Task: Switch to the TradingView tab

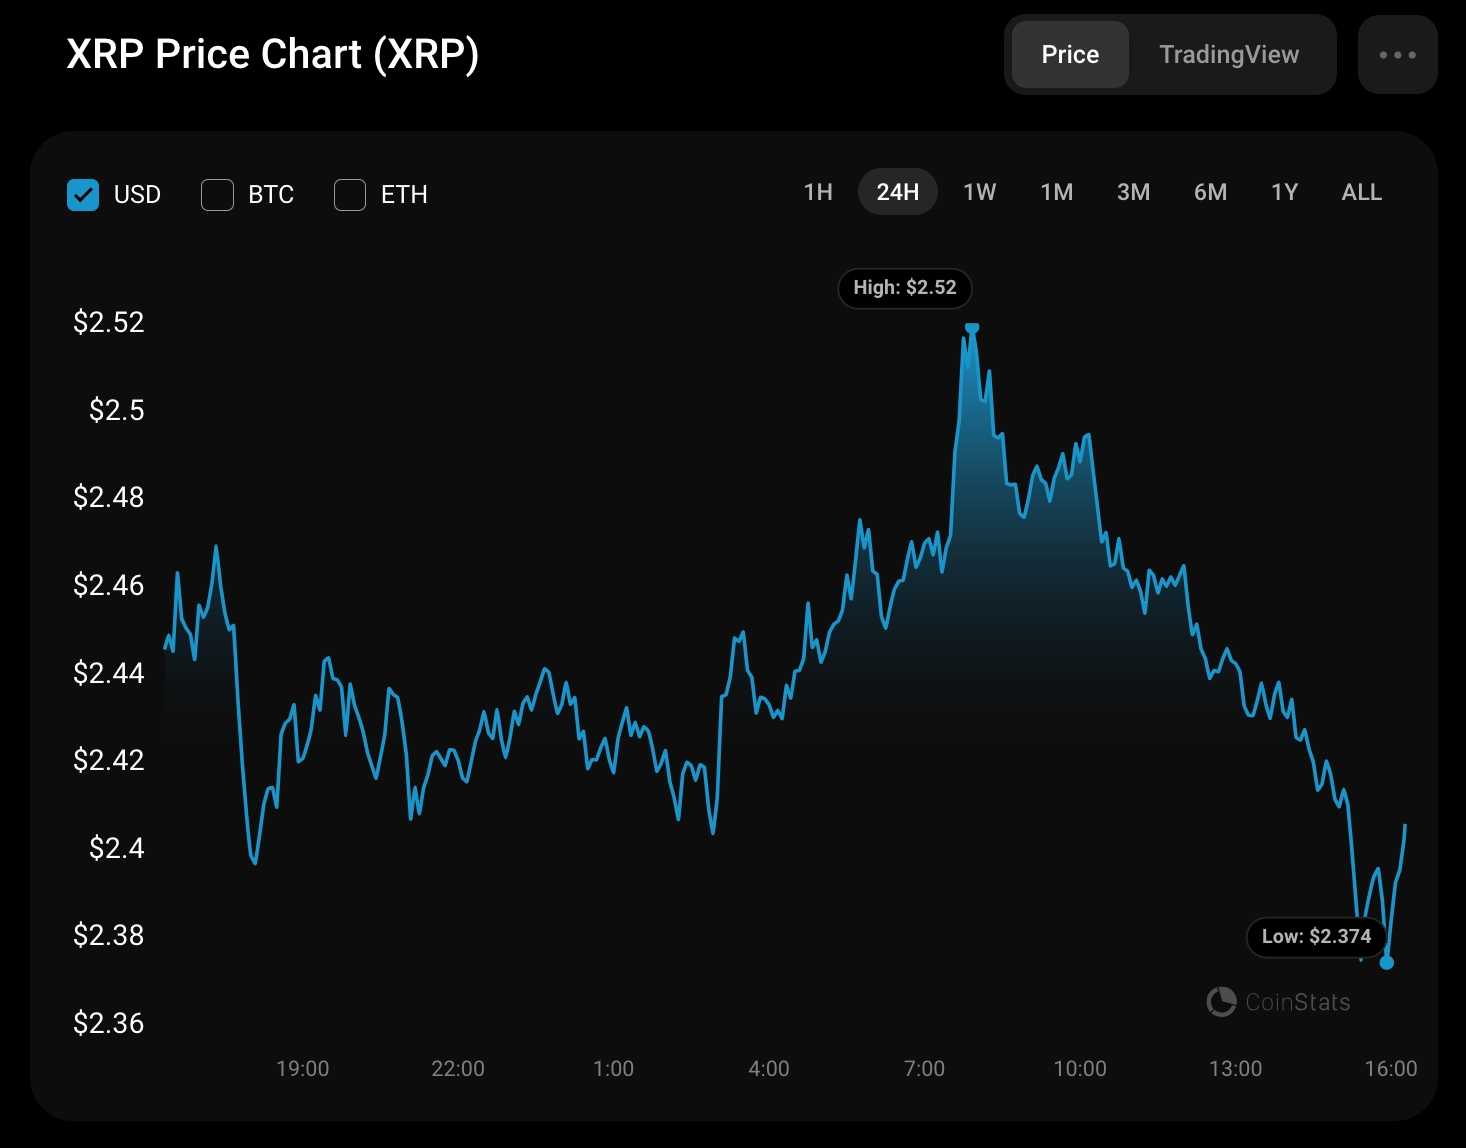Action: click(1229, 55)
